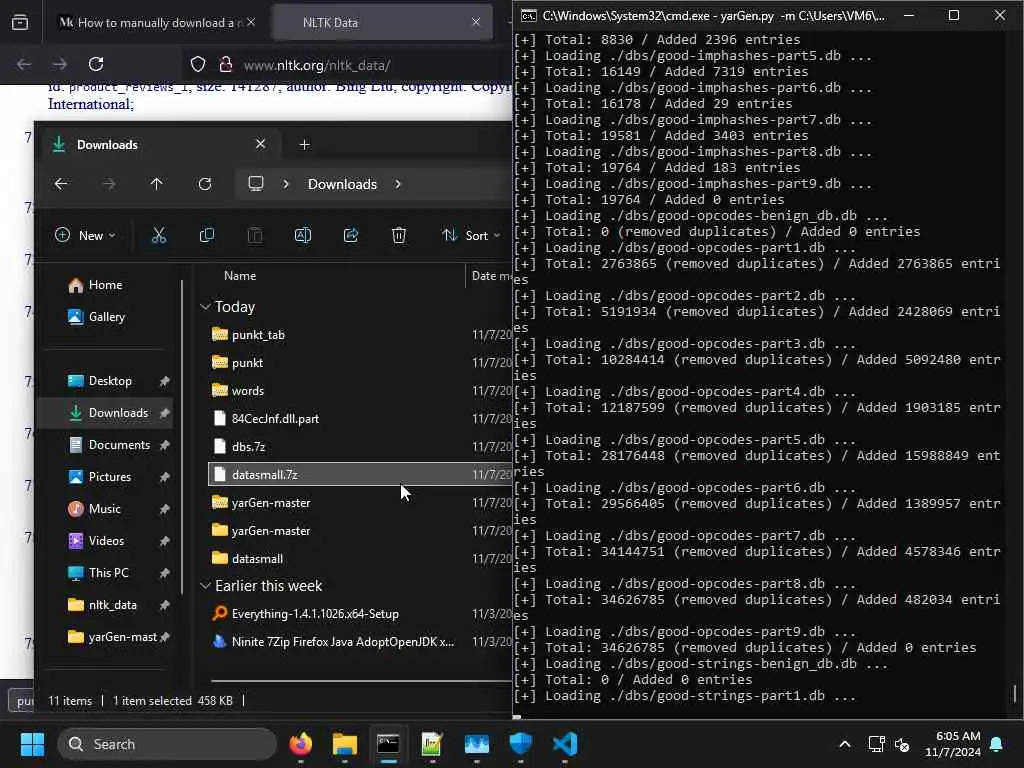
Task: Open Videos in the Explorer sidebar
Action: point(106,541)
